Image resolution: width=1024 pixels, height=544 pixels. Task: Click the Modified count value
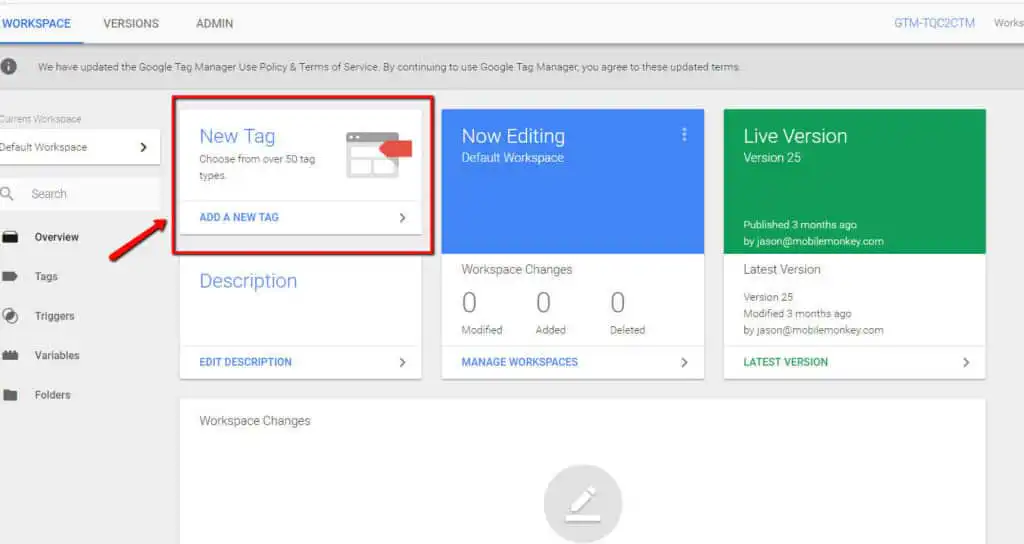469,303
